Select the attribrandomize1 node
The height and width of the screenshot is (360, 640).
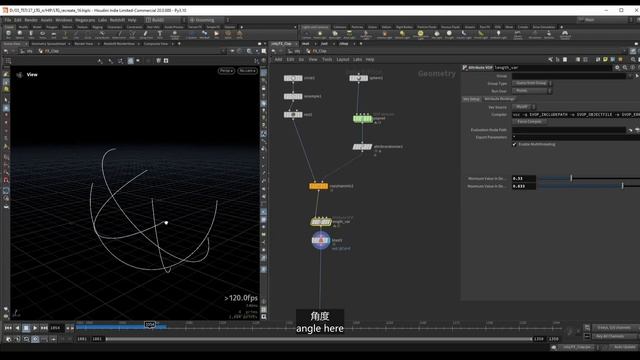click(x=362, y=147)
